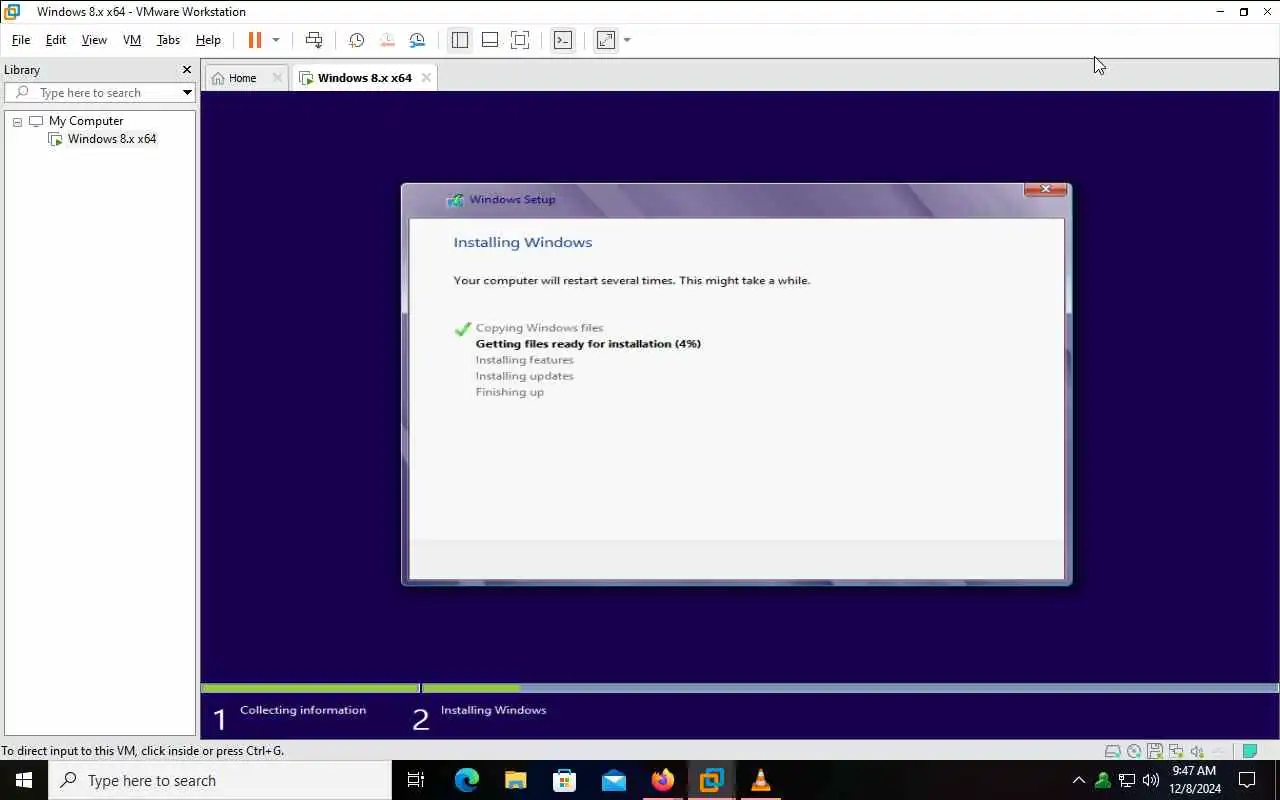Close the Home tab
This screenshot has width=1280, height=800.
tap(277, 78)
